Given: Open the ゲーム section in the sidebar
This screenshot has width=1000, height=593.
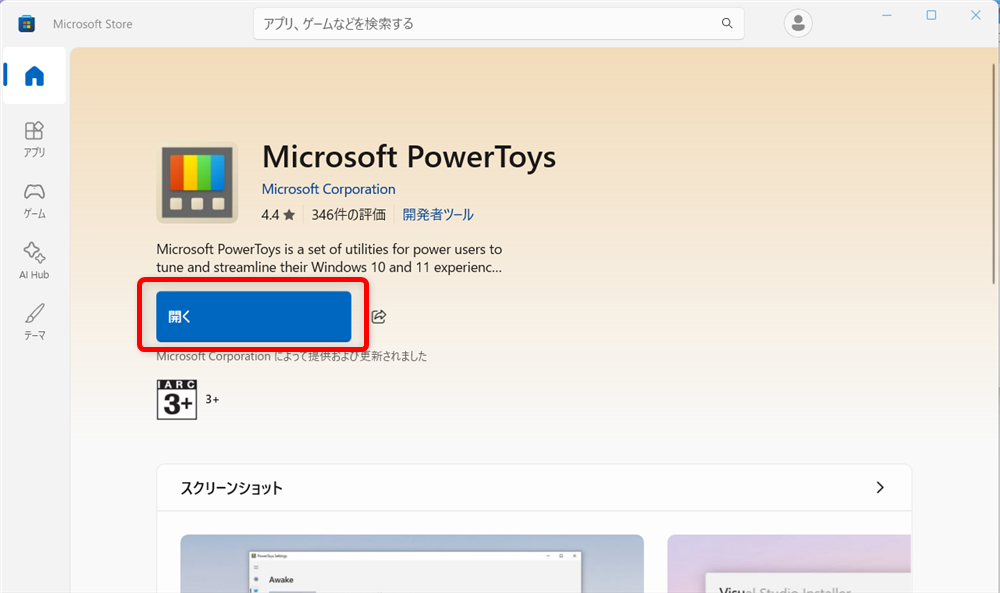Looking at the screenshot, I should coord(34,199).
